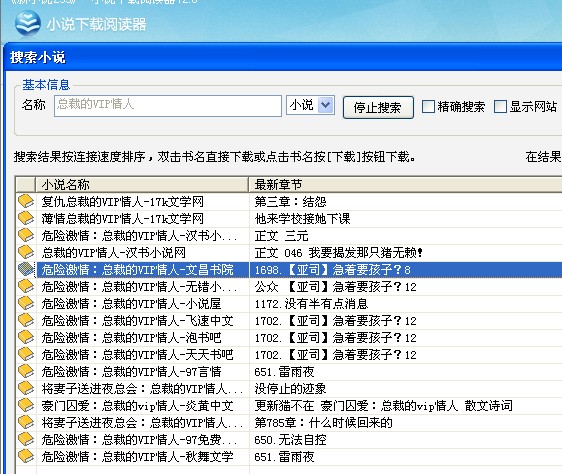Click chapter cell 第785章：什么时候回来的
The image size is (562, 474).
click(x=323, y=423)
